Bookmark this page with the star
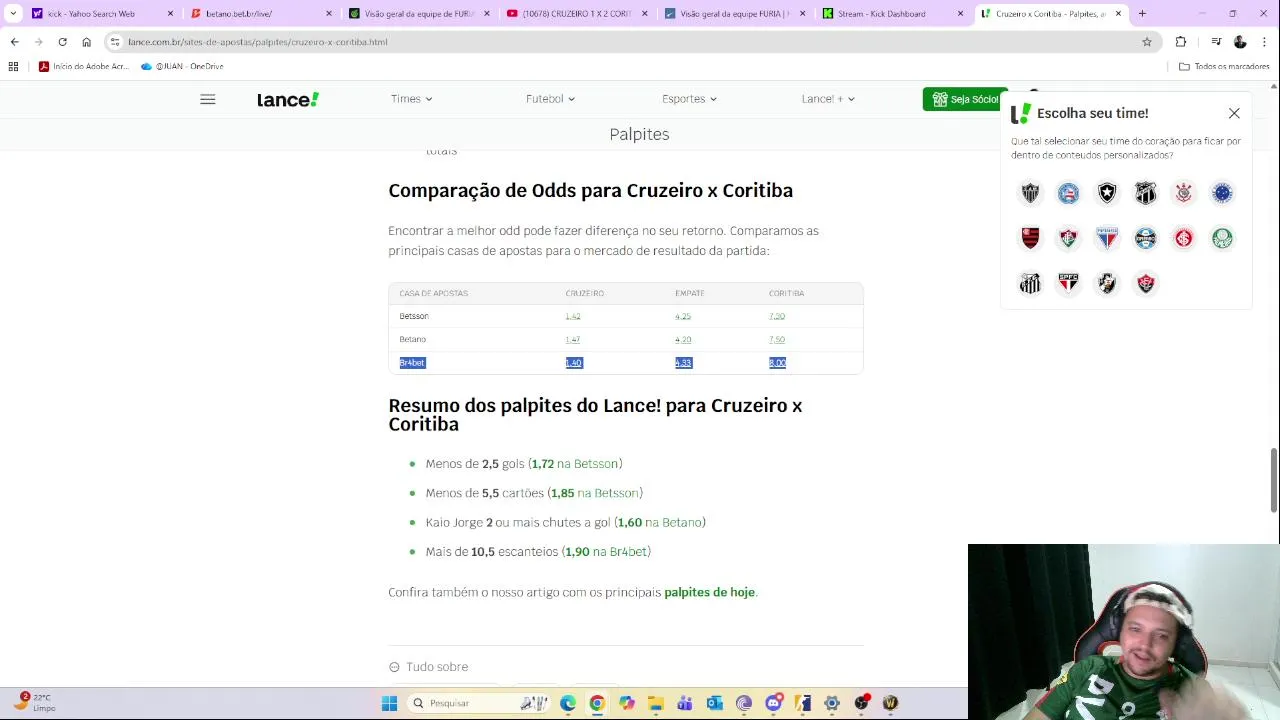This screenshot has height=720, width=1280. [1147, 42]
